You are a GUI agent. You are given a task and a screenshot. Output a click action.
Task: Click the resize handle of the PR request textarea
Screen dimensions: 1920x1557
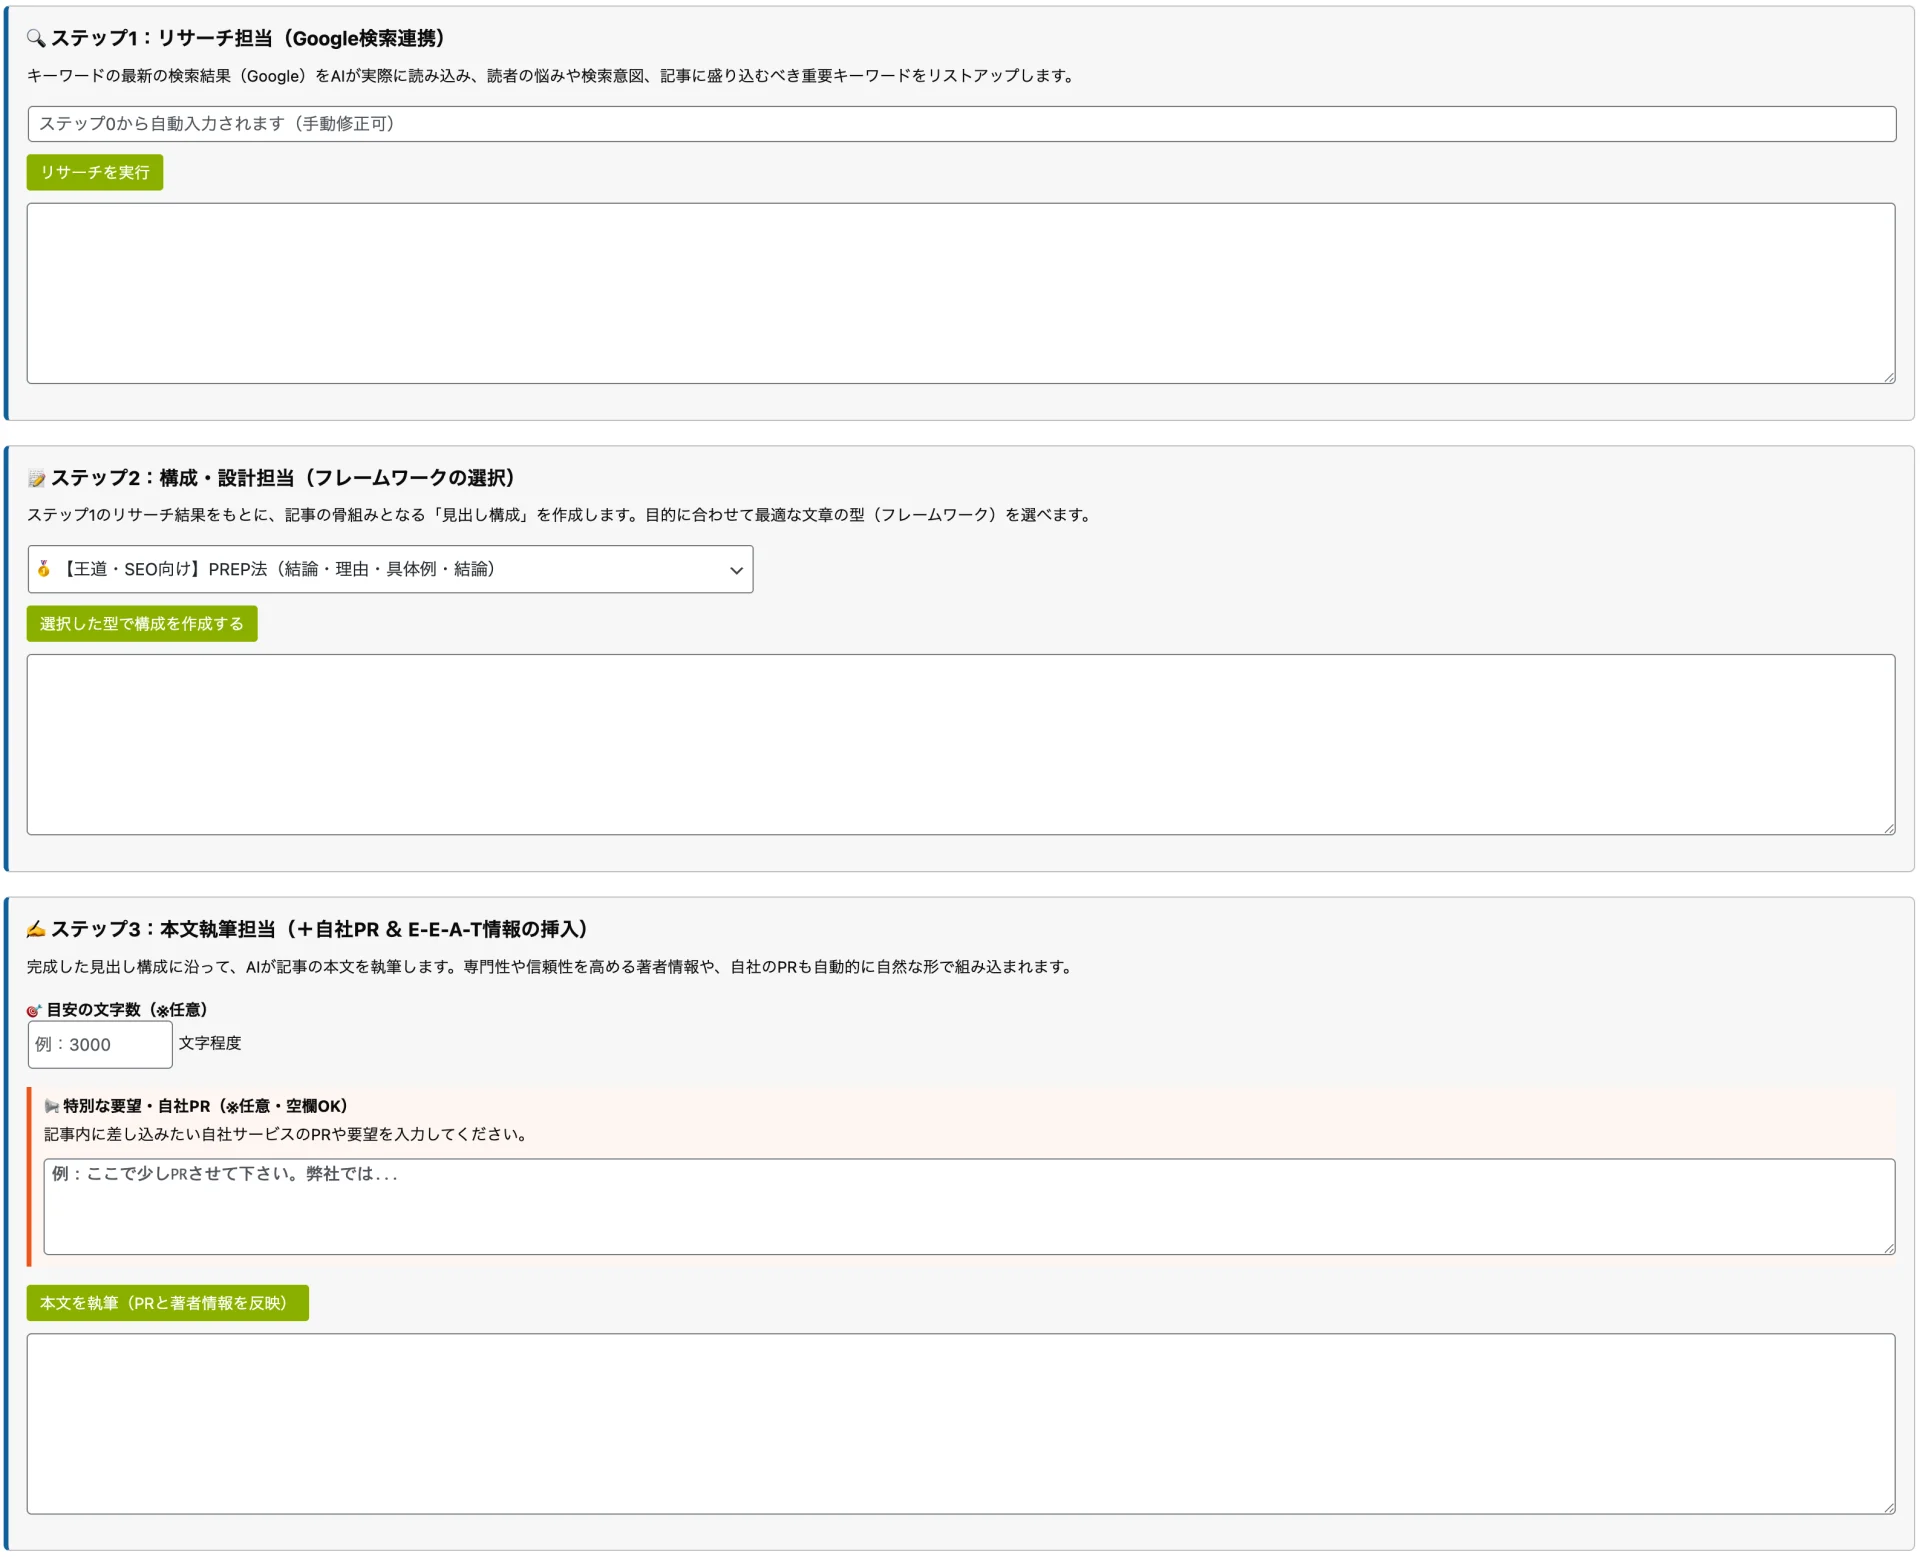click(1889, 1249)
